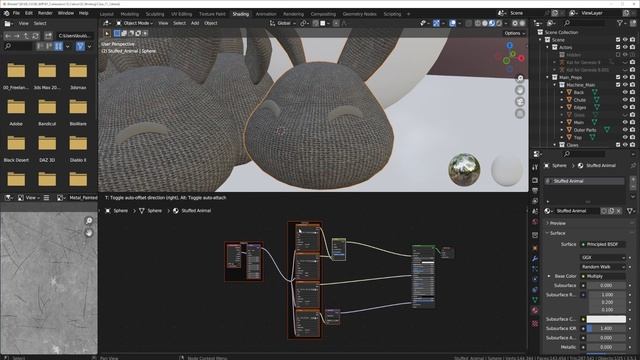Viewport: 640px width, 360px height.
Task: Toggle Scene collection exclude checkbox
Action: (x=618, y=40)
